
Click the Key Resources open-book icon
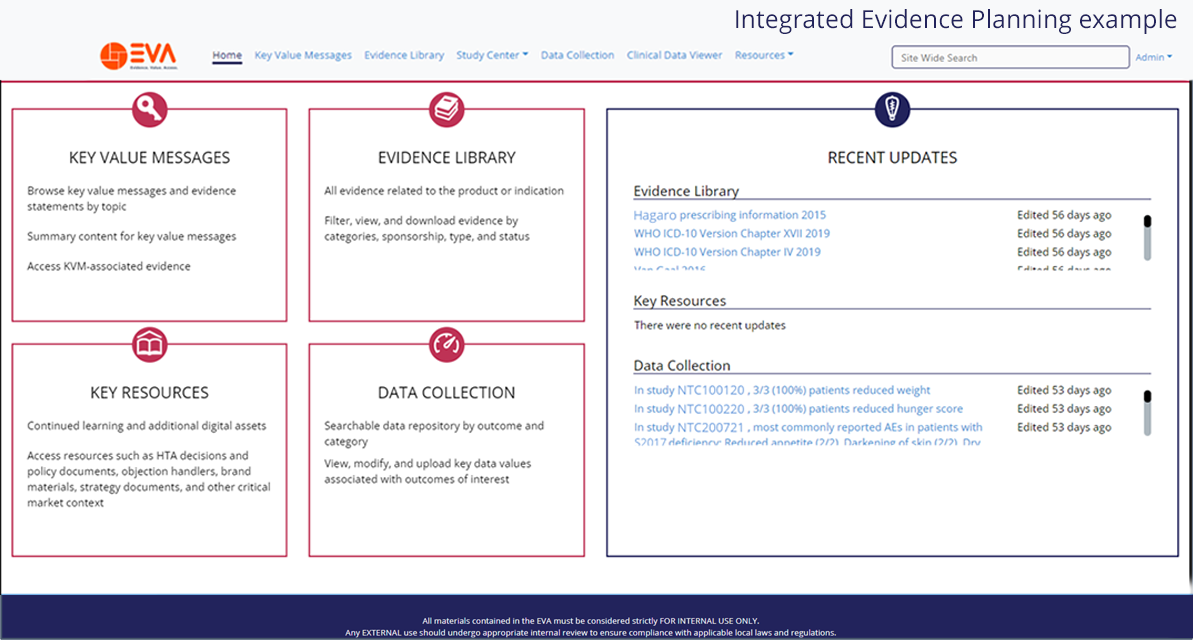point(149,345)
